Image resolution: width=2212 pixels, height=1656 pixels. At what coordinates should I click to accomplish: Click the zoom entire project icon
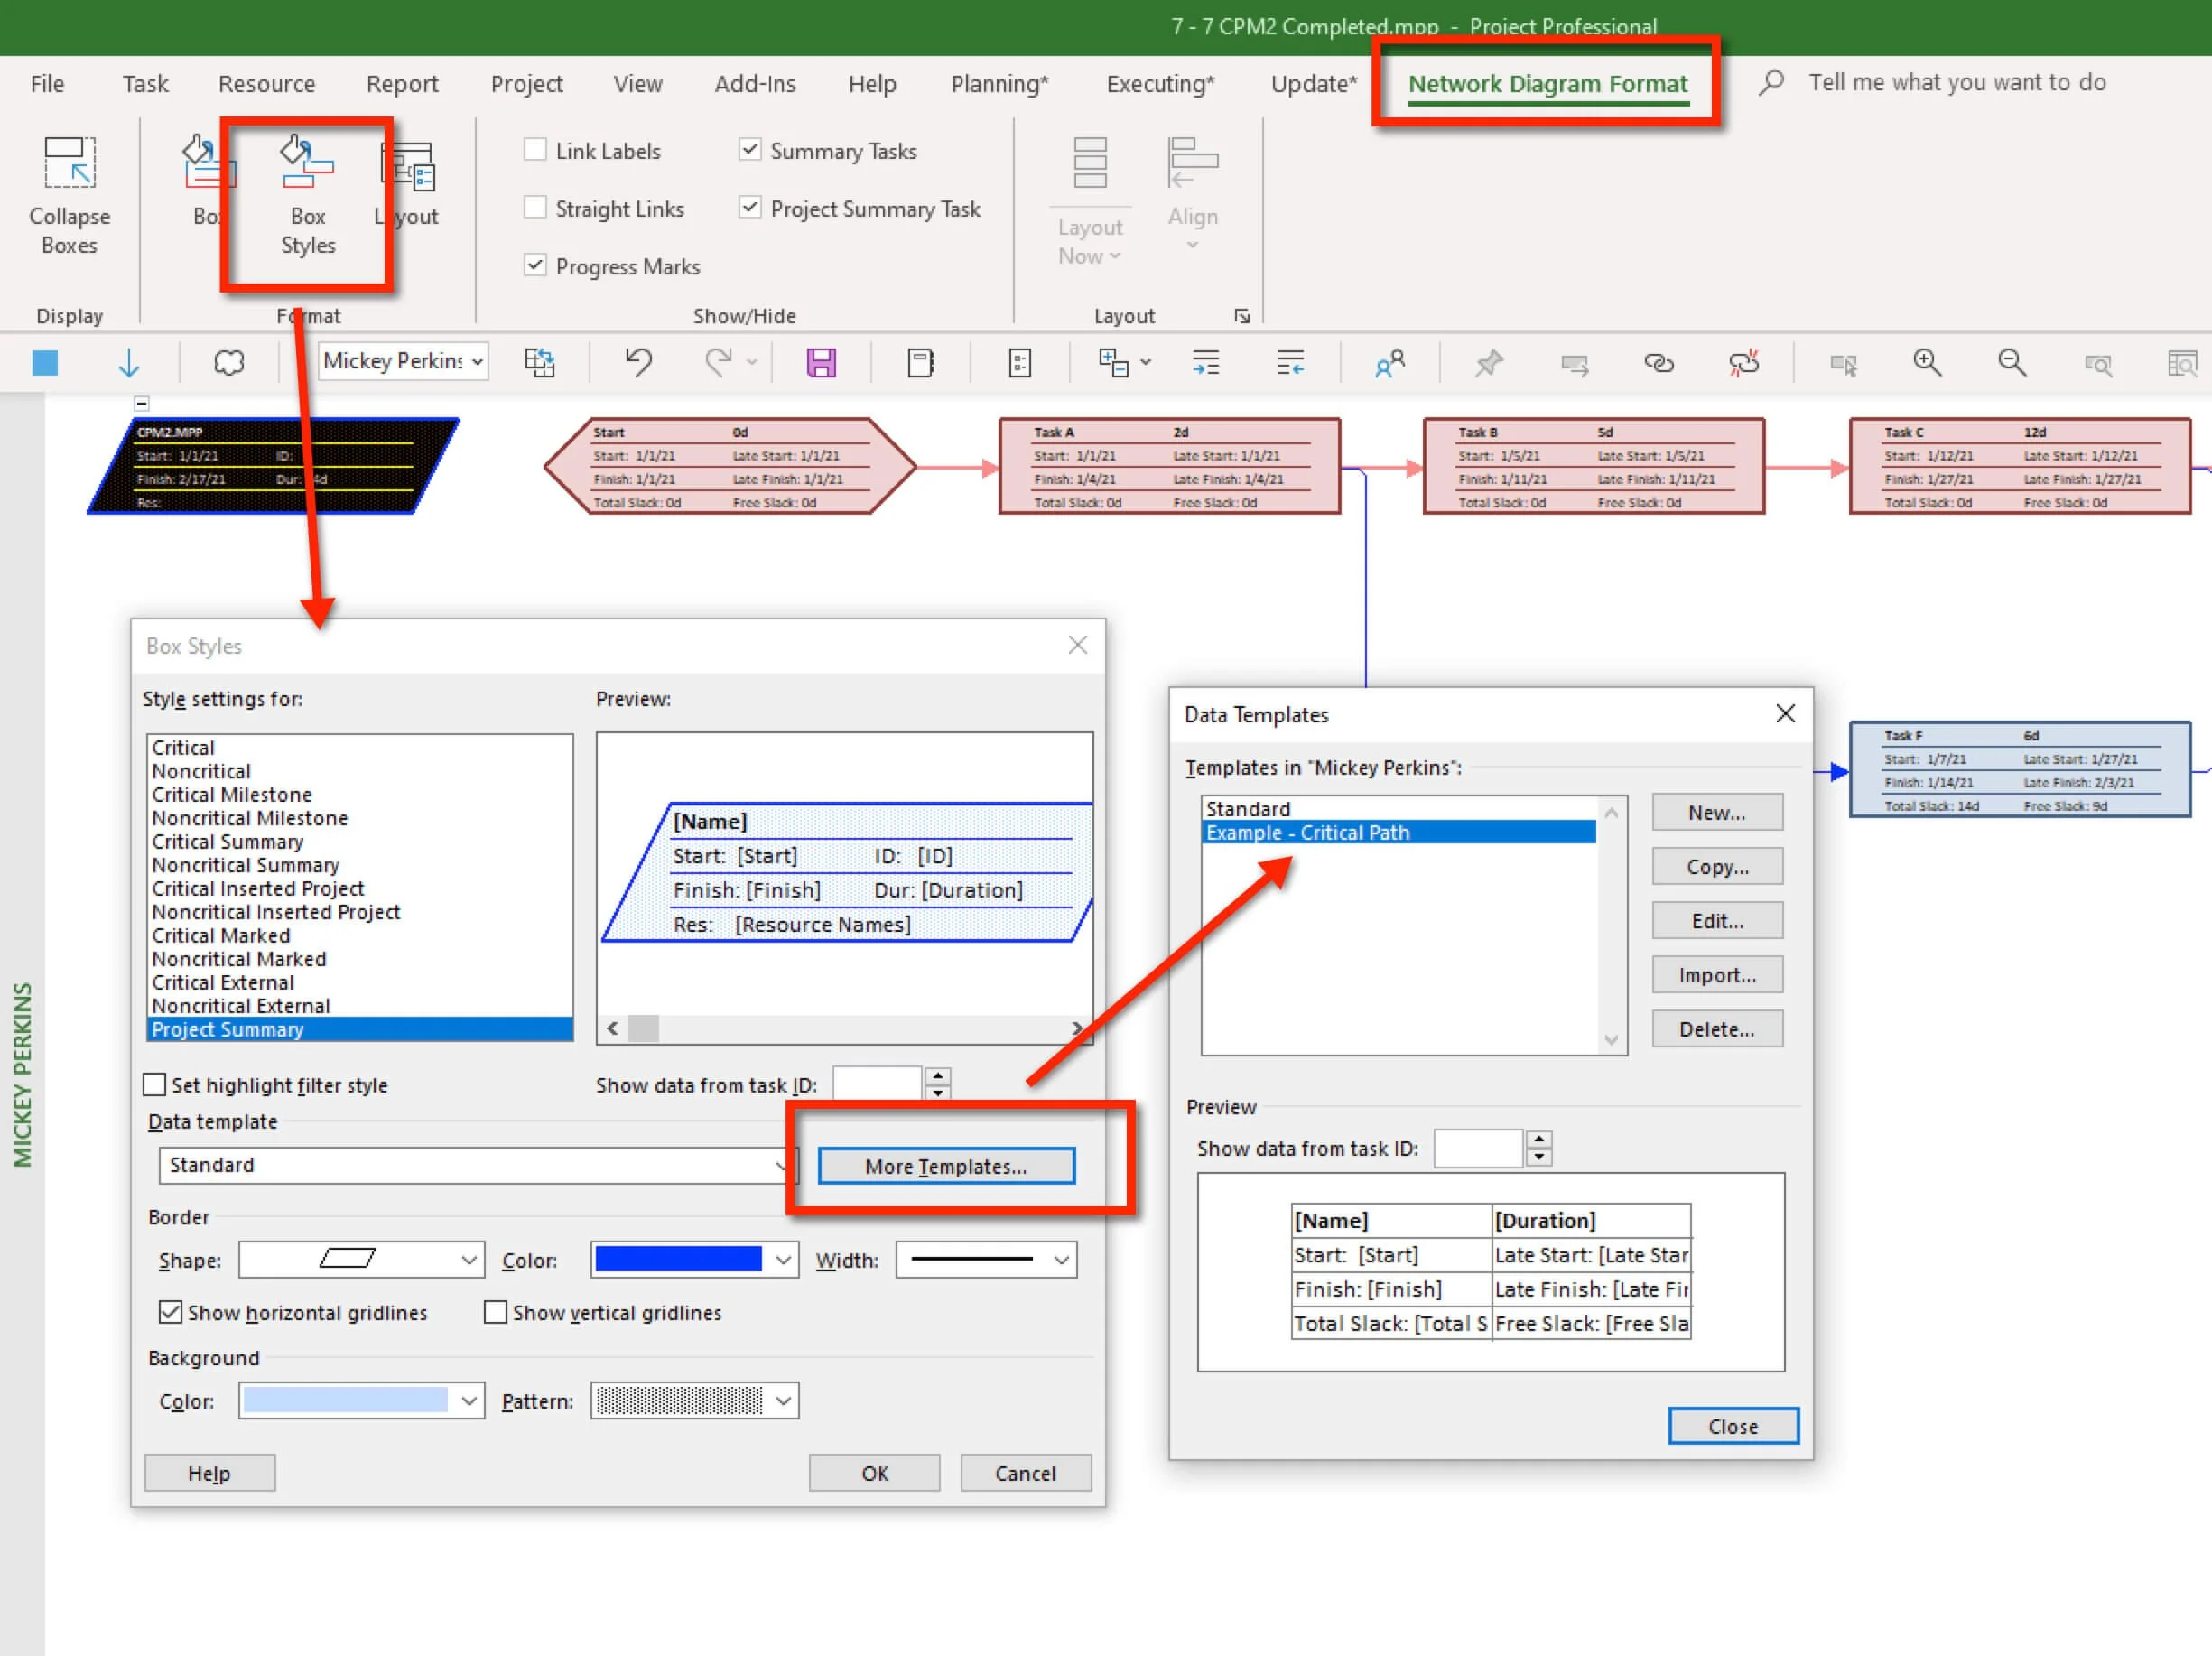[x=2182, y=362]
